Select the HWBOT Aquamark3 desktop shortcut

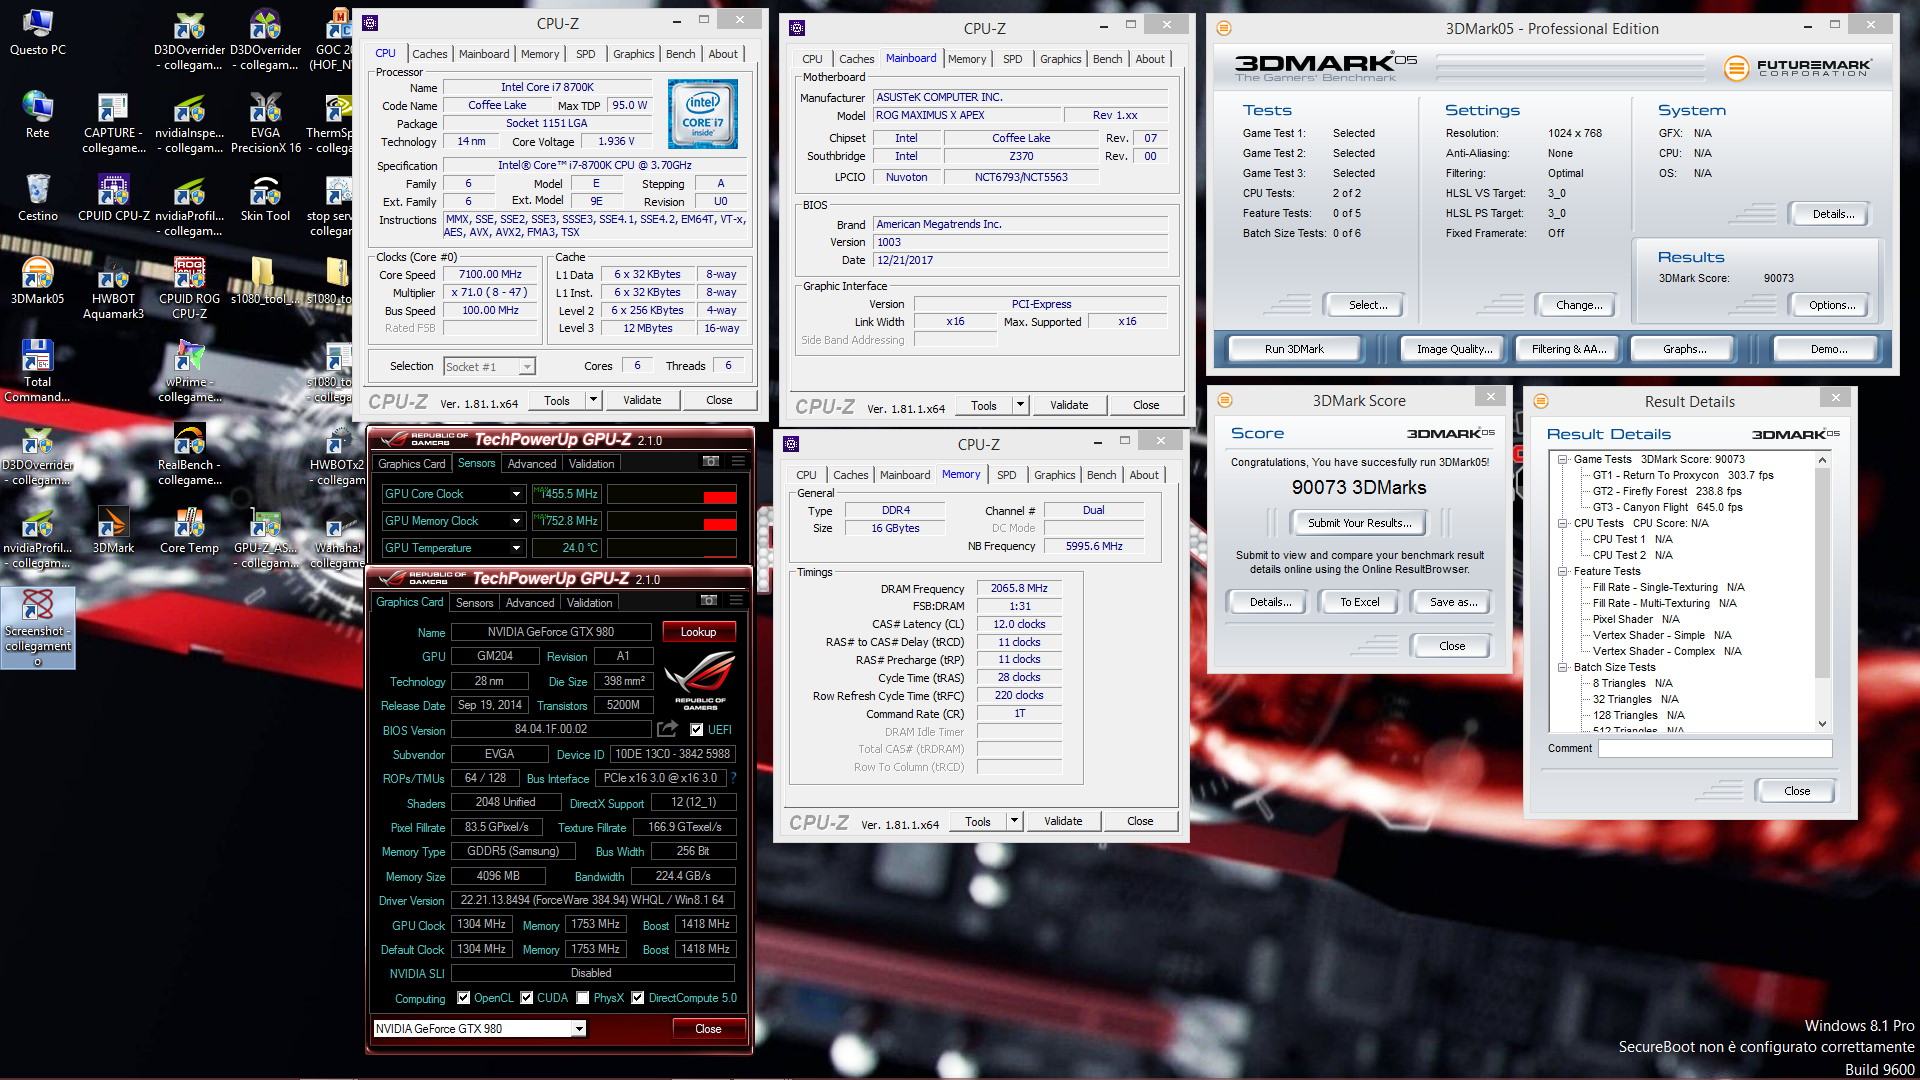pos(113,288)
